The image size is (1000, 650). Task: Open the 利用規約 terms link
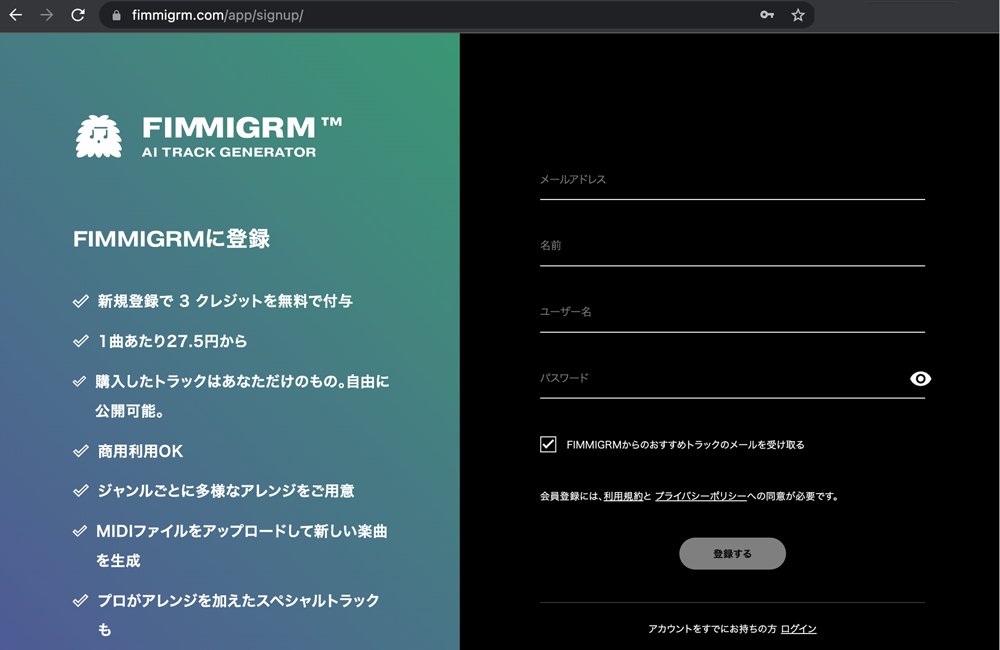tap(623, 496)
